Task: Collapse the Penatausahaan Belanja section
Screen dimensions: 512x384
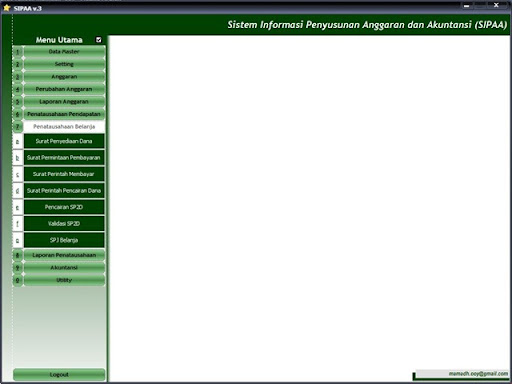Action: click(64, 127)
